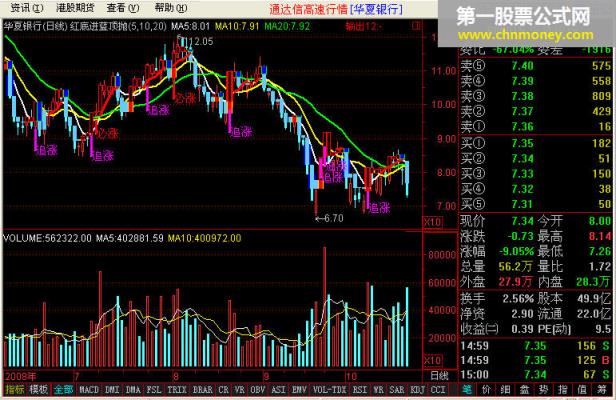Click the small red box icon in chart header
Viewport: 616px width, 400px height.
point(416,26)
